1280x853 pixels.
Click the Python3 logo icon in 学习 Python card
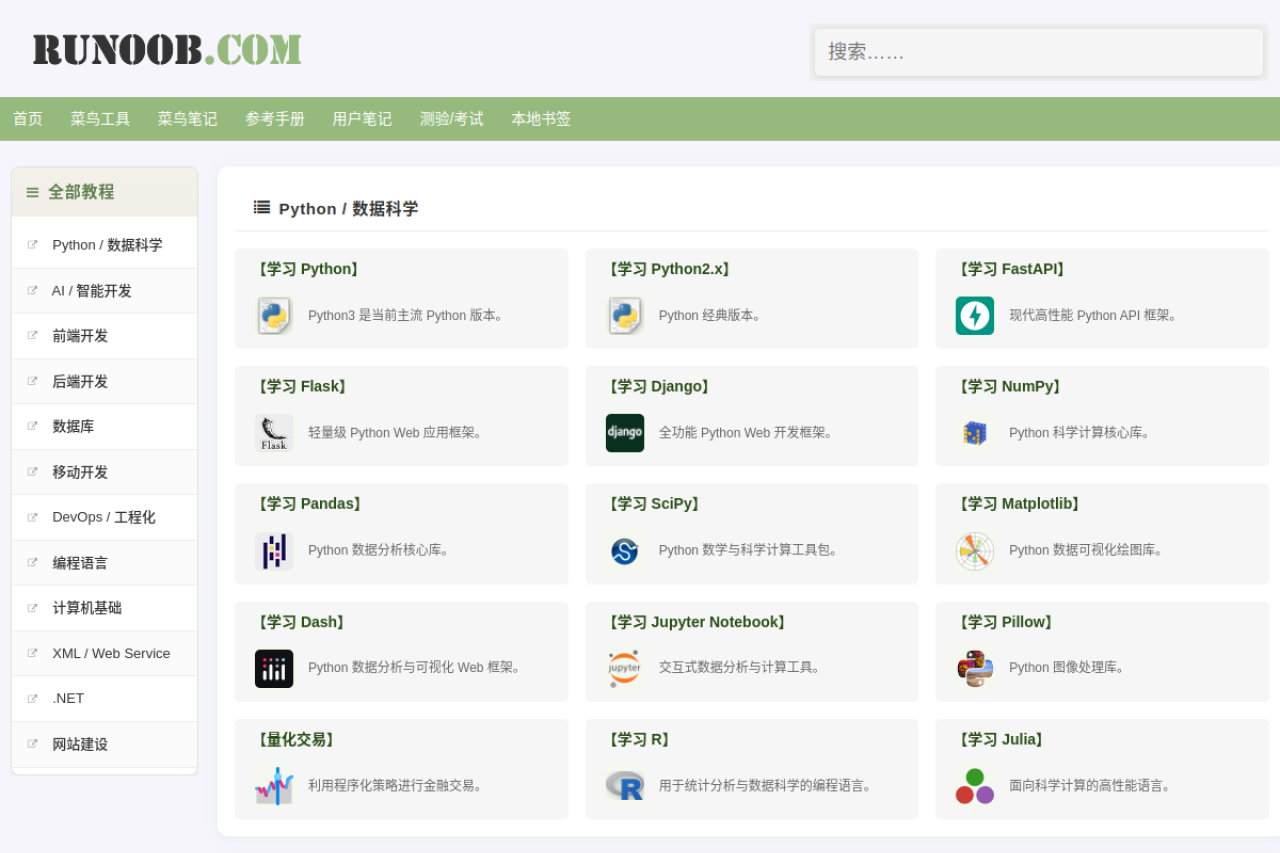[274, 316]
